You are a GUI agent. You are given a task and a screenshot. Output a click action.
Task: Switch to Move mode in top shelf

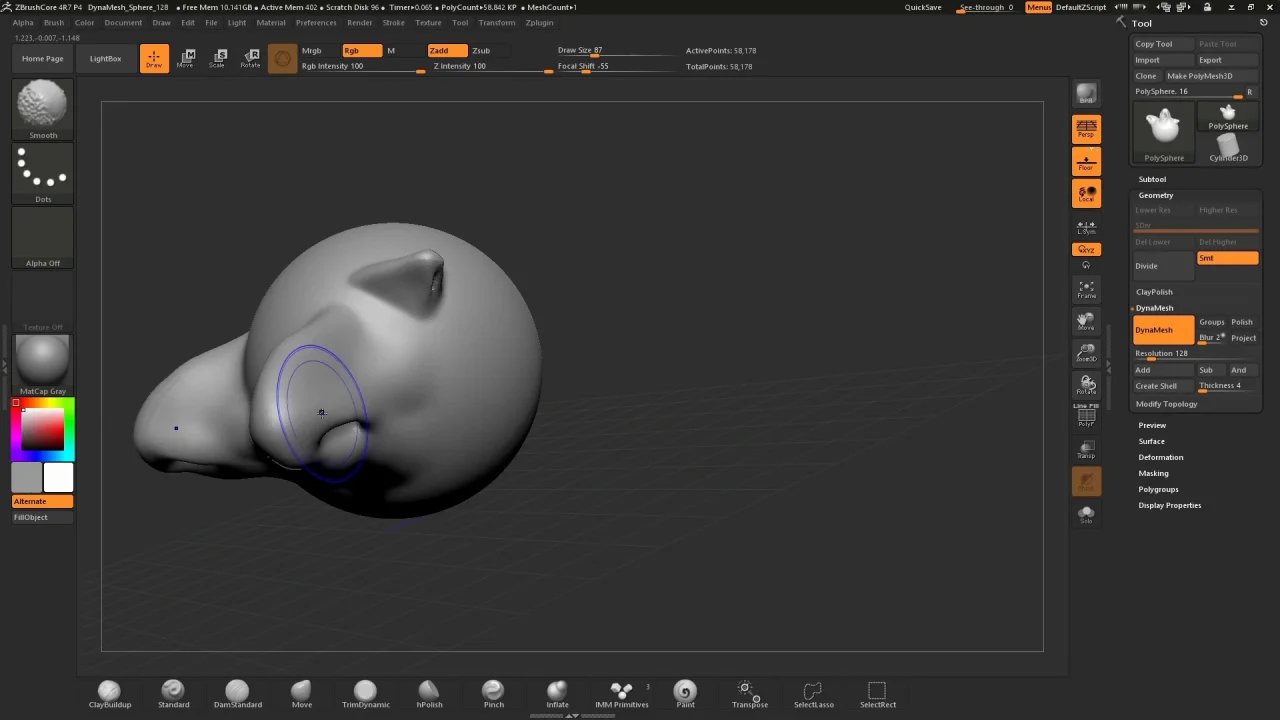pyautogui.click(x=186, y=58)
